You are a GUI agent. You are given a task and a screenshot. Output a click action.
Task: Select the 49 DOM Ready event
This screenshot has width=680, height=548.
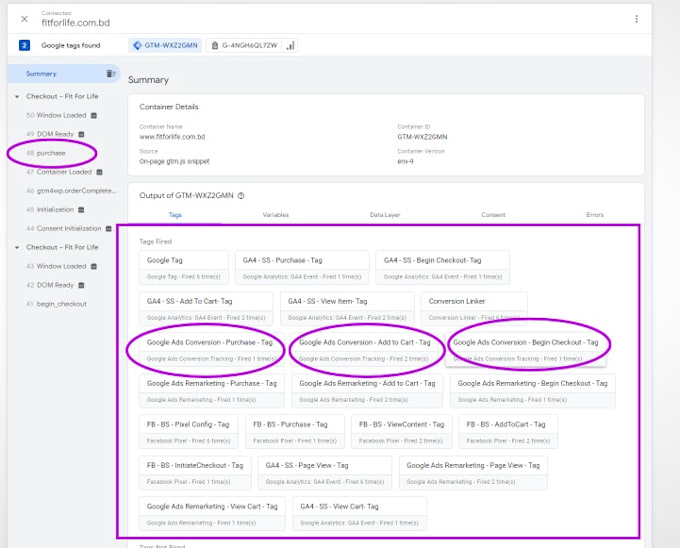coord(50,134)
